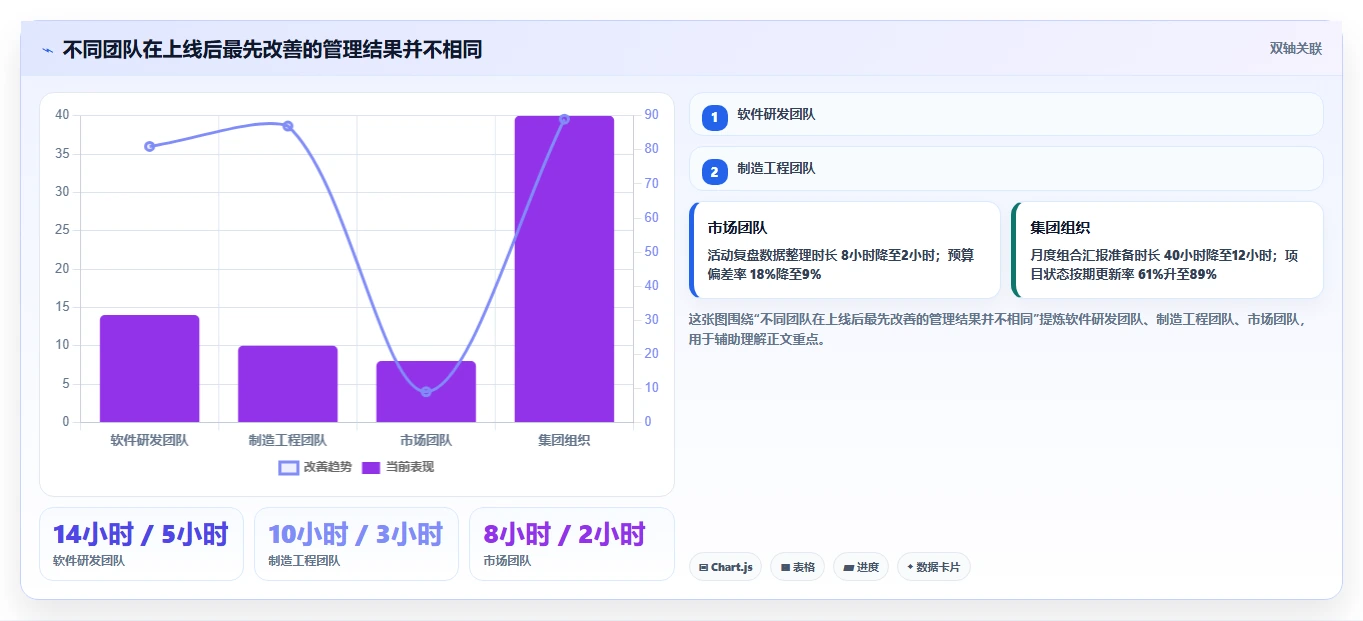Click the line data point above 制造工程团队
Viewport: 1363px width, 621px height.
pyautogui.click(x=288, y=126)
